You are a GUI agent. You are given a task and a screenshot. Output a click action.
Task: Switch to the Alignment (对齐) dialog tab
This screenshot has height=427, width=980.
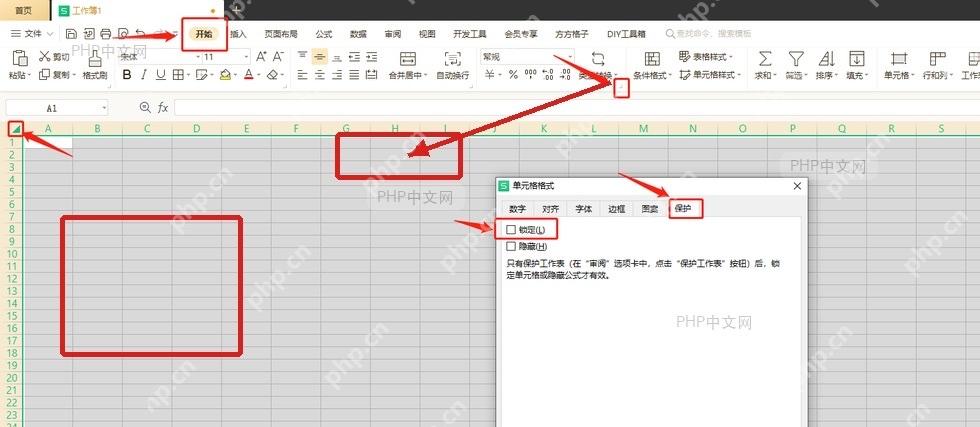[551, 209]
